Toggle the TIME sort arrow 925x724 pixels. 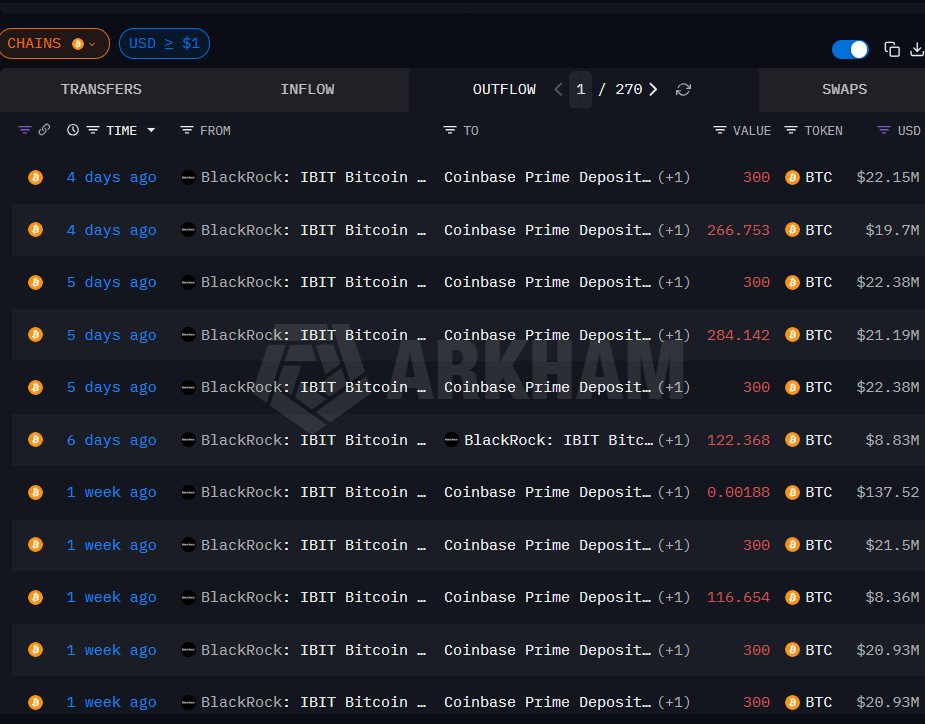point(151,130)
